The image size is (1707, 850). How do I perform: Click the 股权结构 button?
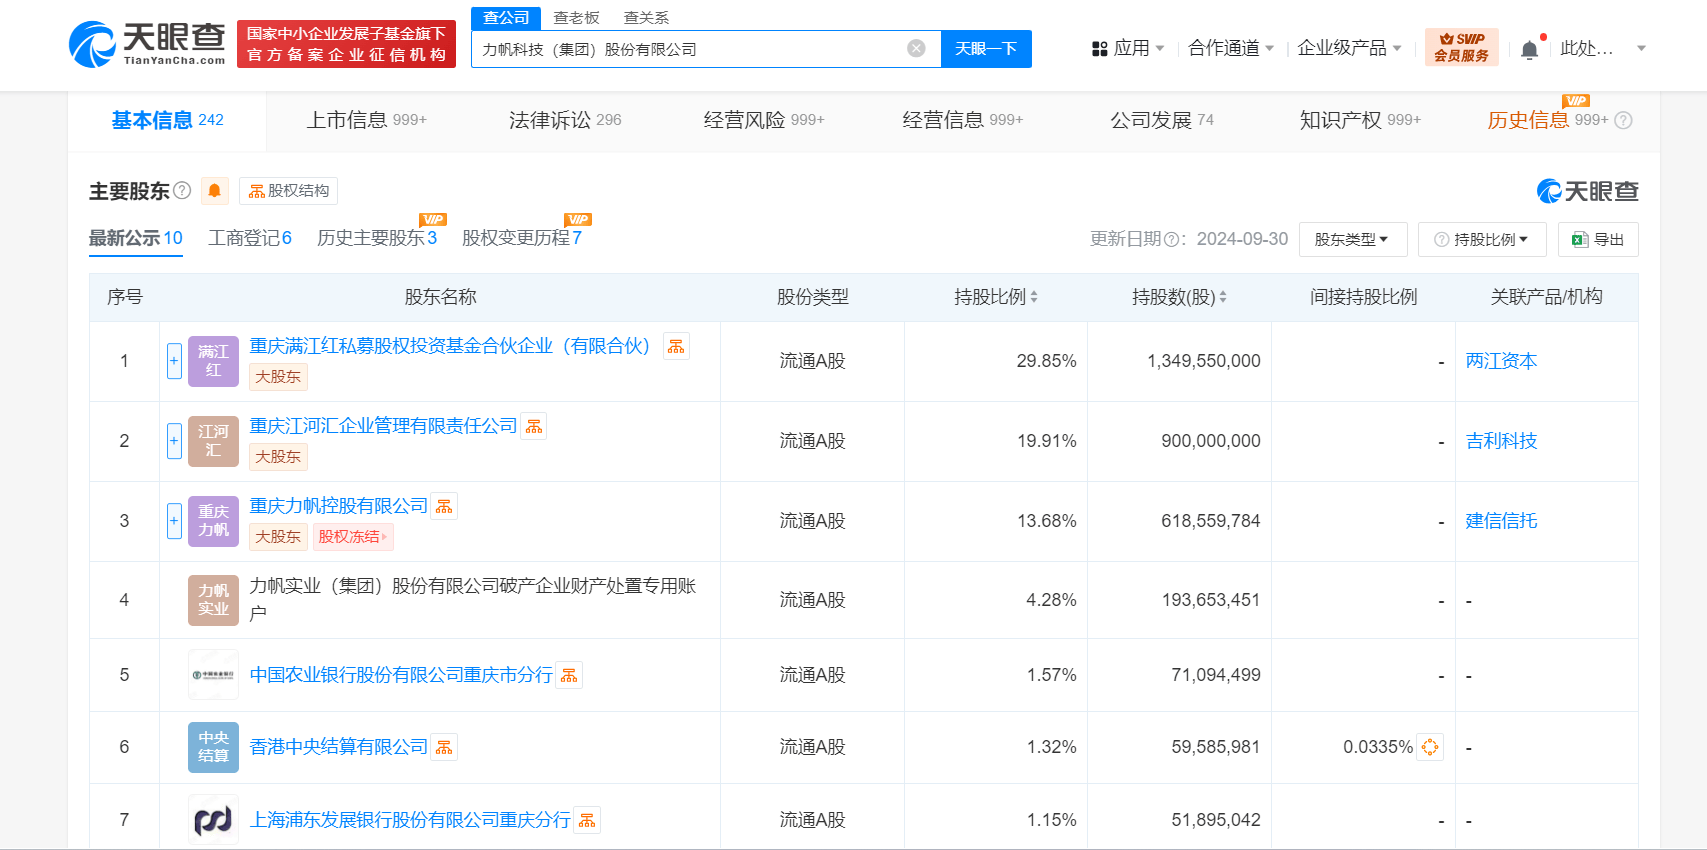coord(289,190)
